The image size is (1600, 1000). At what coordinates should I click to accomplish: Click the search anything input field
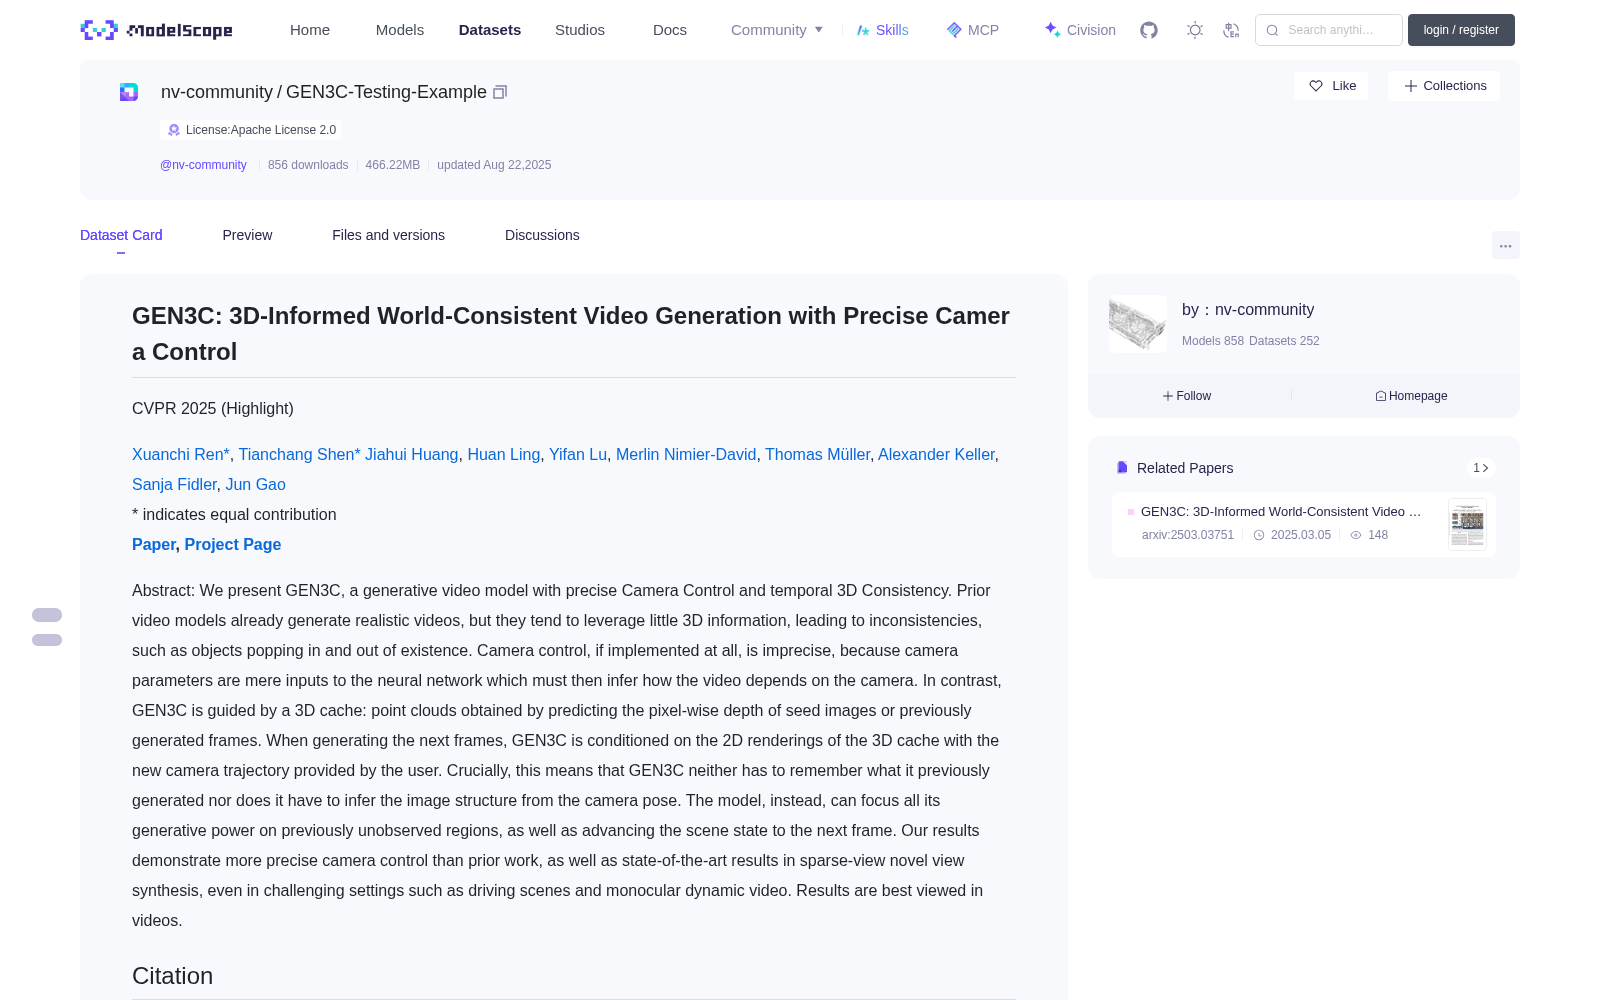(x=1329, y=30)
